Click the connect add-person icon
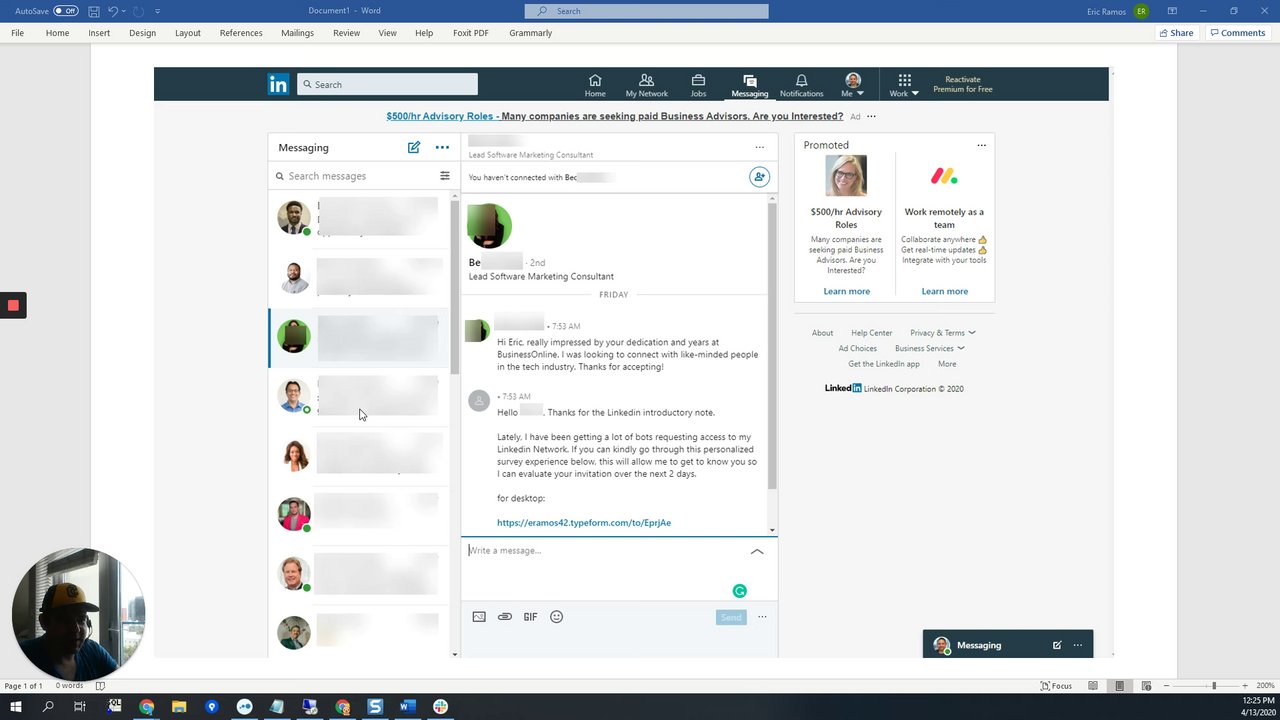 click(x=760, y=177)
